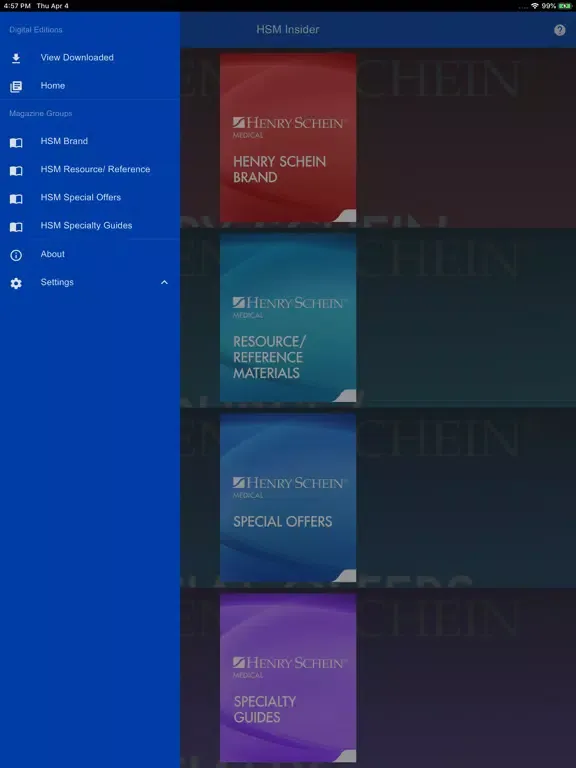This screenshot has width=576, height=768.
Task: Click the Magazine Groups section heading
Action: click(41, 114)
